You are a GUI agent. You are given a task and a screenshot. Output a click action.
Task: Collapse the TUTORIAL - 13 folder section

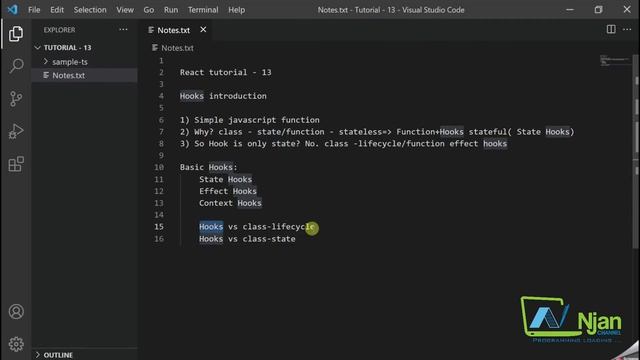[x=38, y=48]
